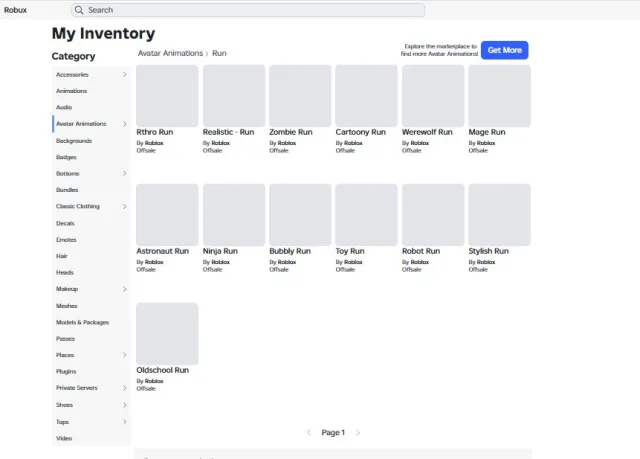This screenshot has height=459, width=640.
Task: Open the Robux menu item
Action: coord(16,10)
